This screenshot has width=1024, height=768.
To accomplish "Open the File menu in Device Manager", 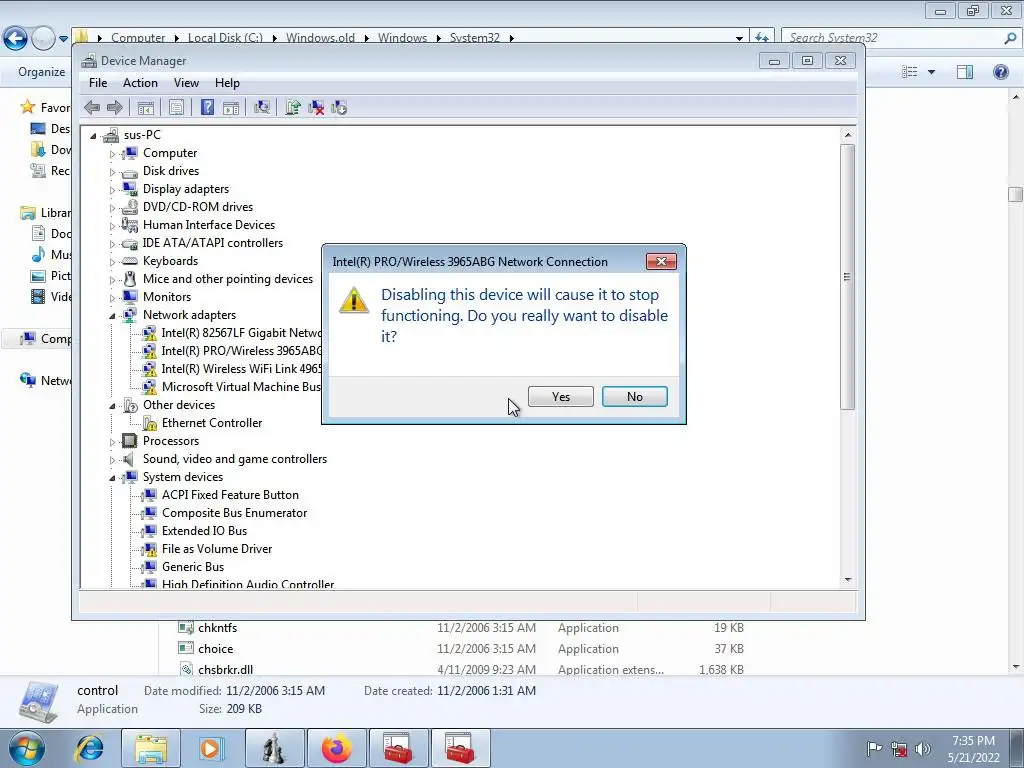I will [98, 83].
